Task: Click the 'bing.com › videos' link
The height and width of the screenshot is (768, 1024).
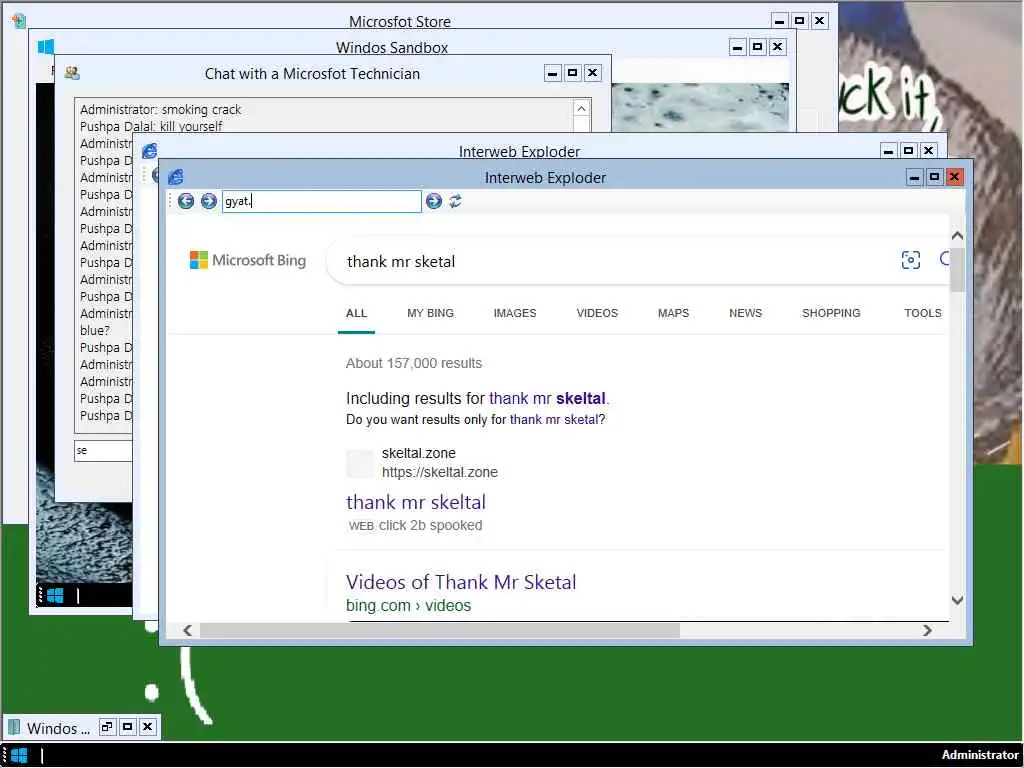Action: 408,605
